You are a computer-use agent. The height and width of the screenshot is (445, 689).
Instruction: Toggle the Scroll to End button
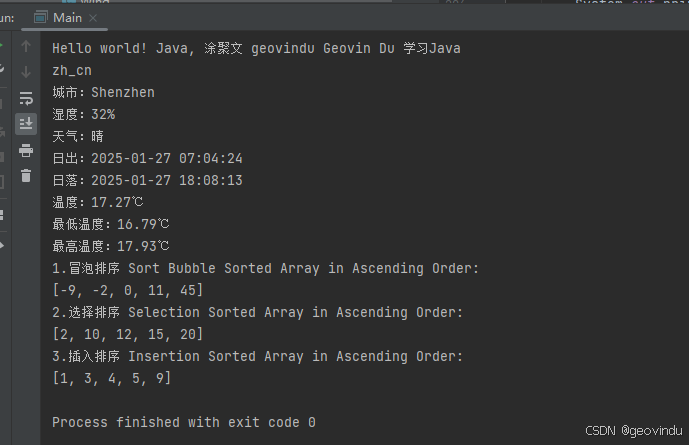point(26,124)
